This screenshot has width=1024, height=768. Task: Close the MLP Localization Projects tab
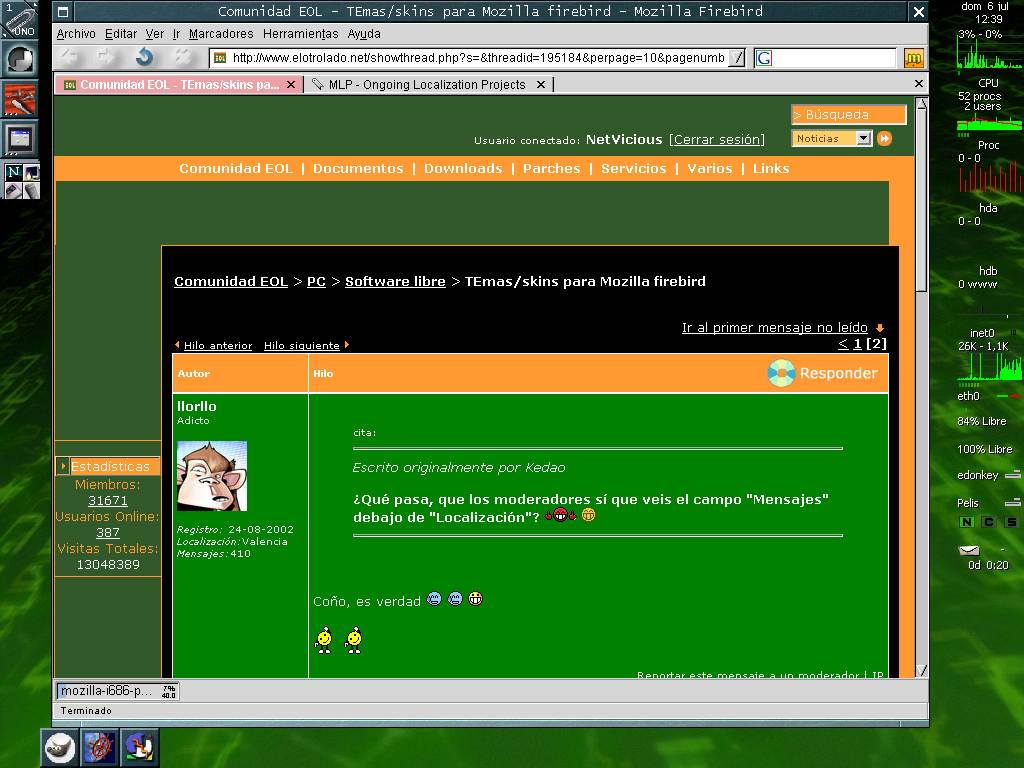pos(541,84)
